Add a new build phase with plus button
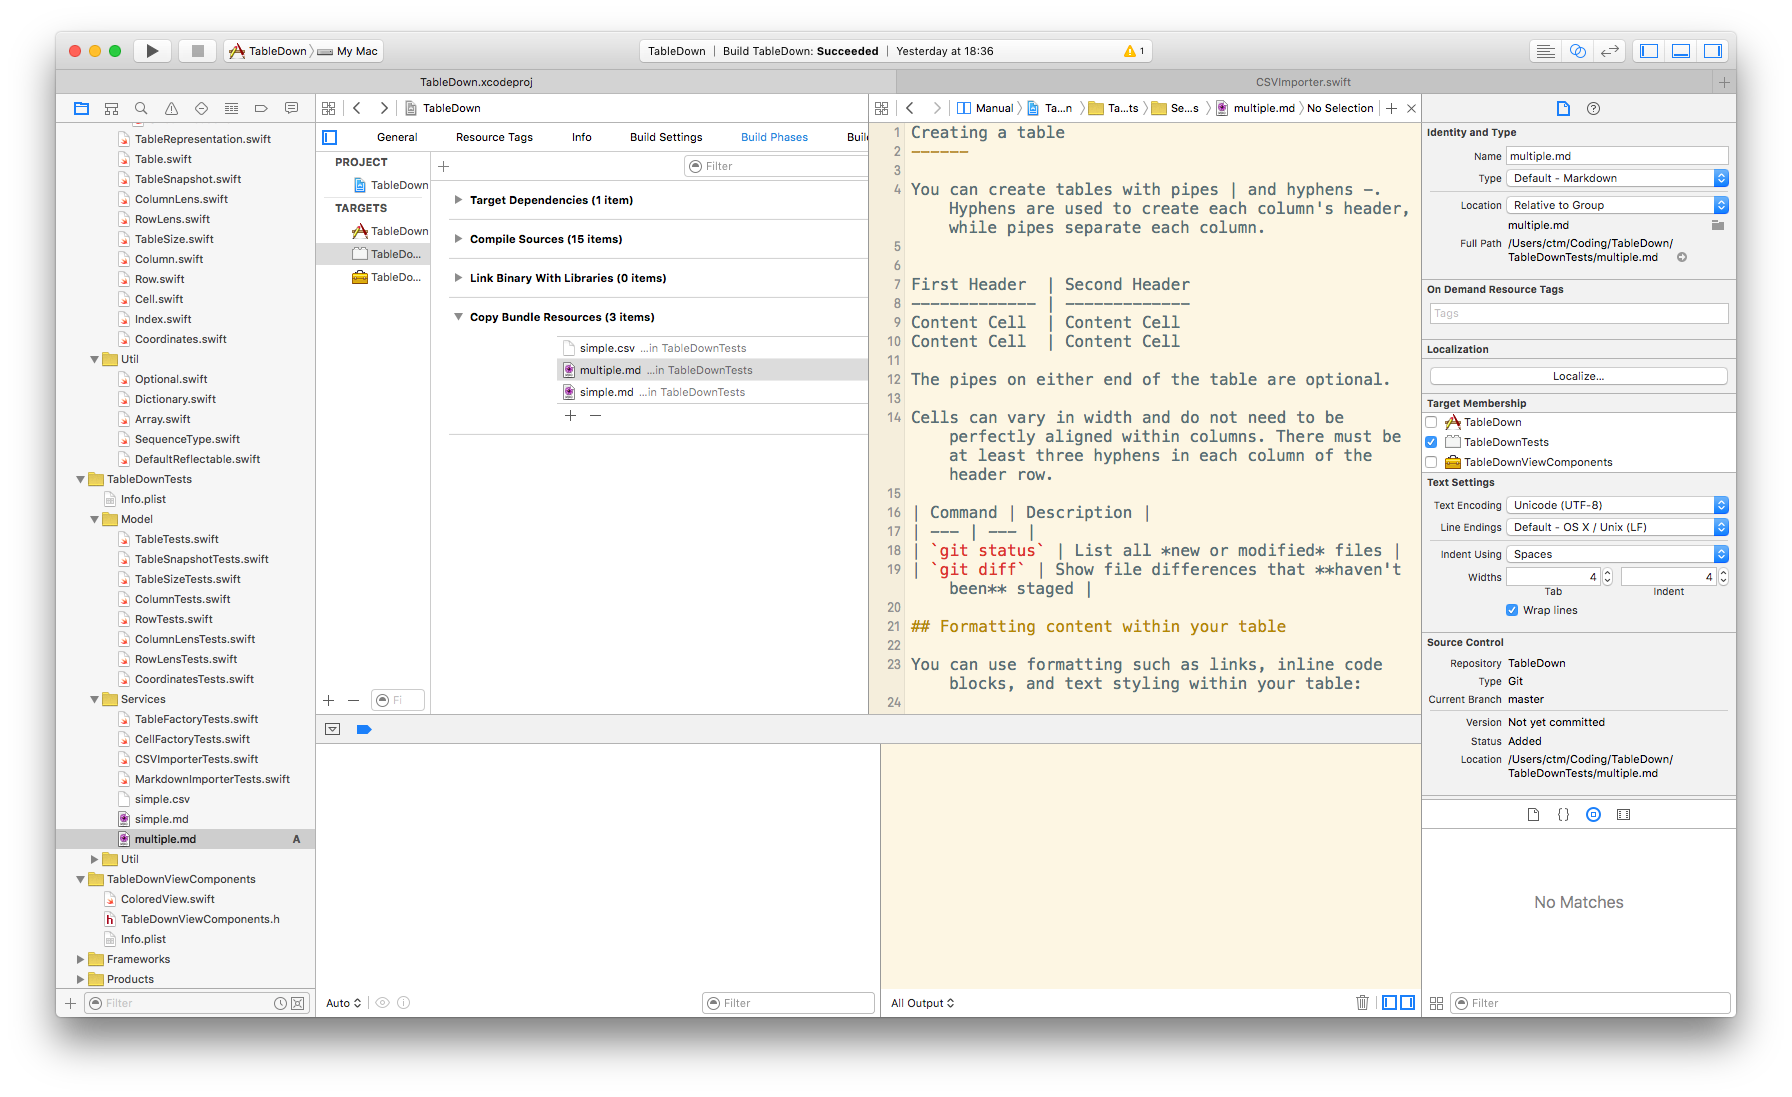The image size is (1792, 1097). (x=444, y=166)
